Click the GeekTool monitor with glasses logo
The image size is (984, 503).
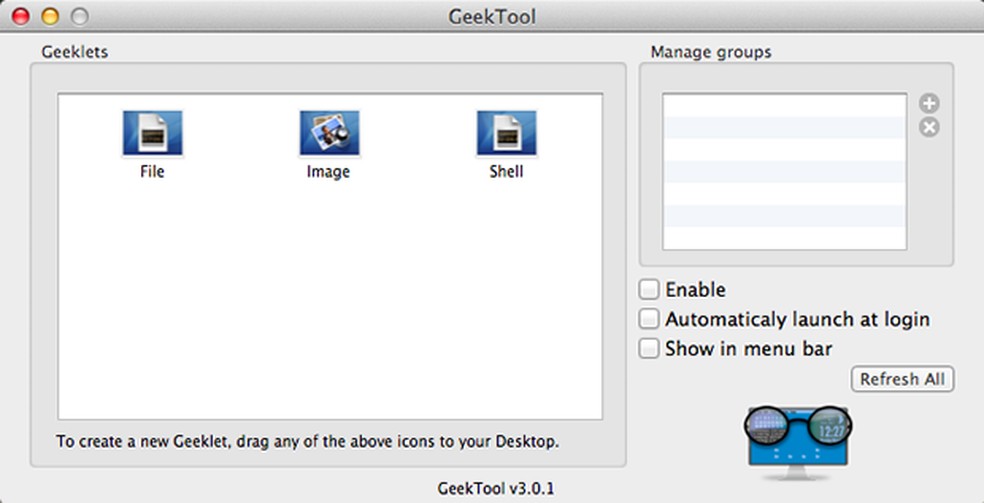pyautogui.click(x=797, y=435)
